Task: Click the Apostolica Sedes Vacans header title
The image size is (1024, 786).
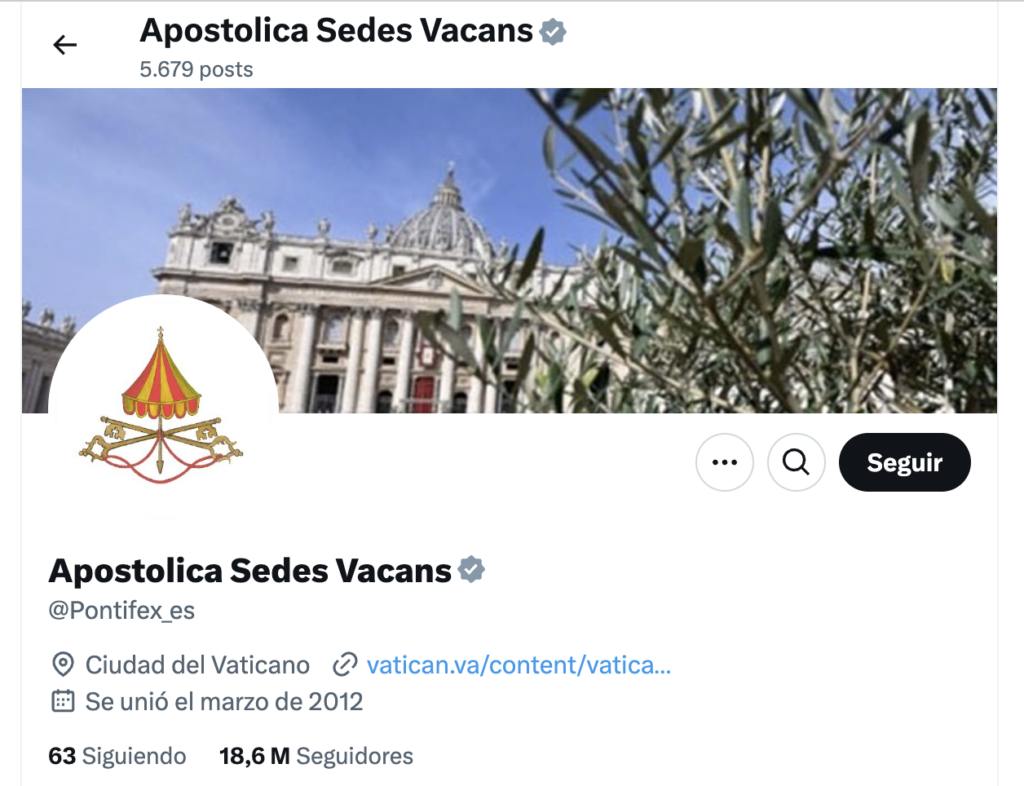Action: pos(336,31)
